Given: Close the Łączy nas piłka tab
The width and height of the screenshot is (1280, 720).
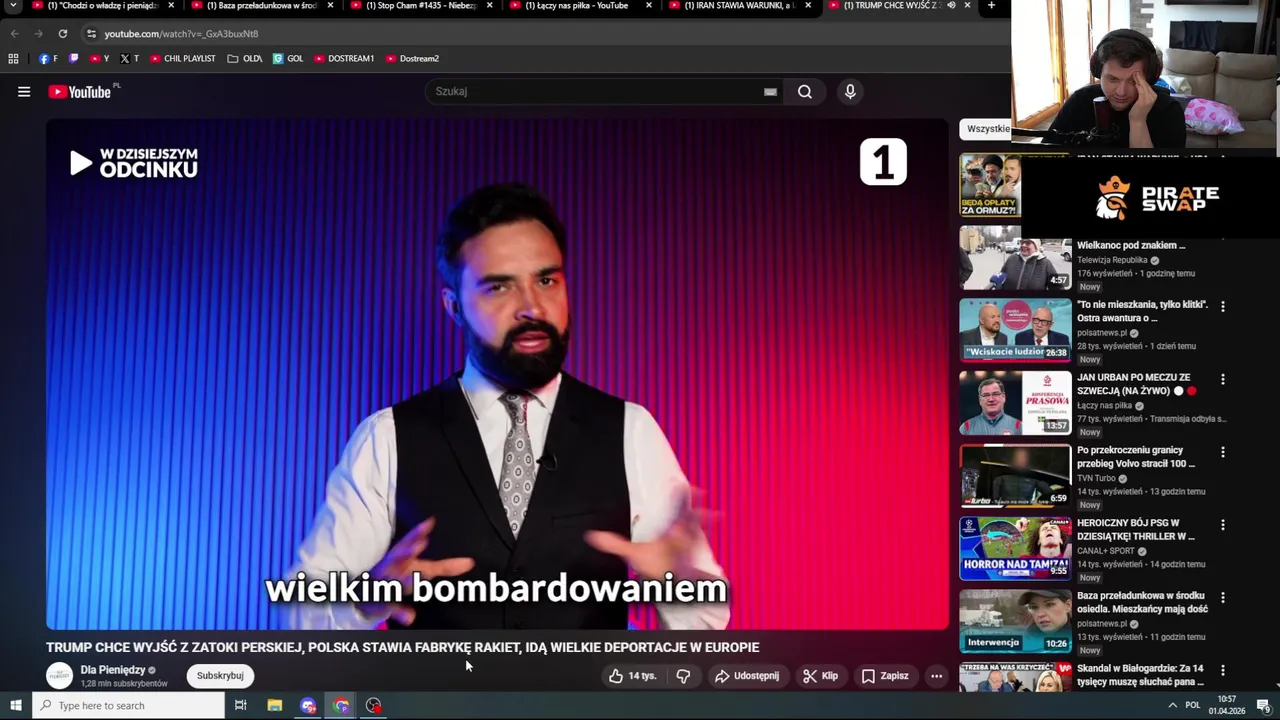Looking at the screenshot, I should [x=649, y=6].
